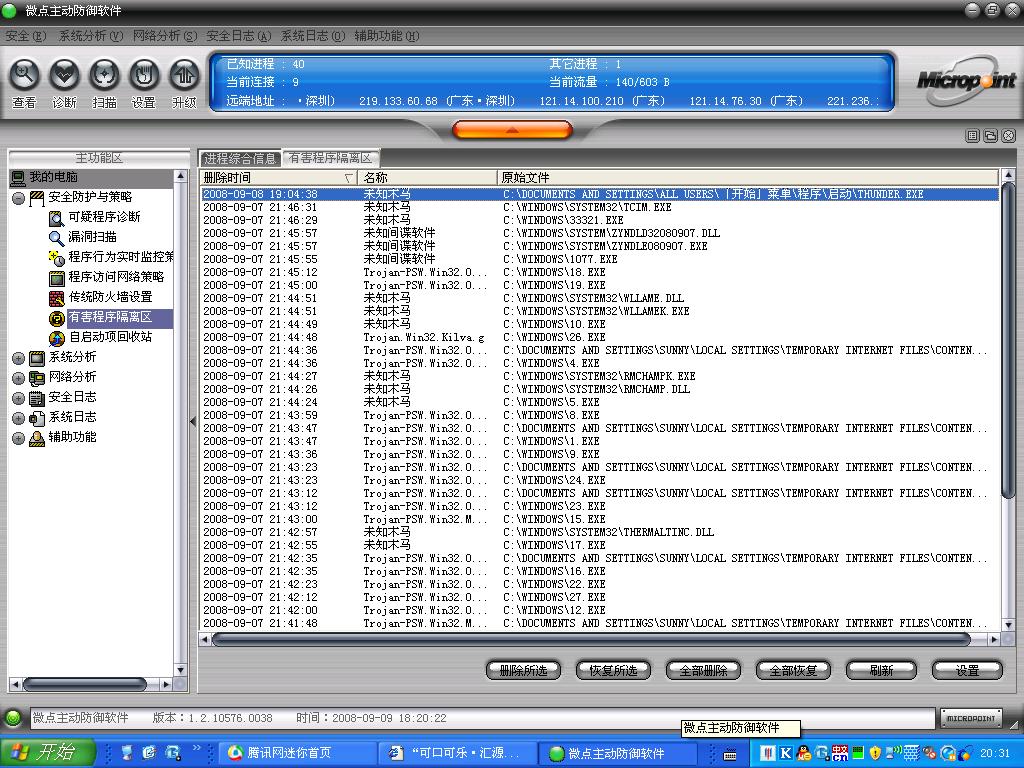Click the orange collapse bar under info panel
Viewport: 1024px width, 768px height.
pos(512,130)
